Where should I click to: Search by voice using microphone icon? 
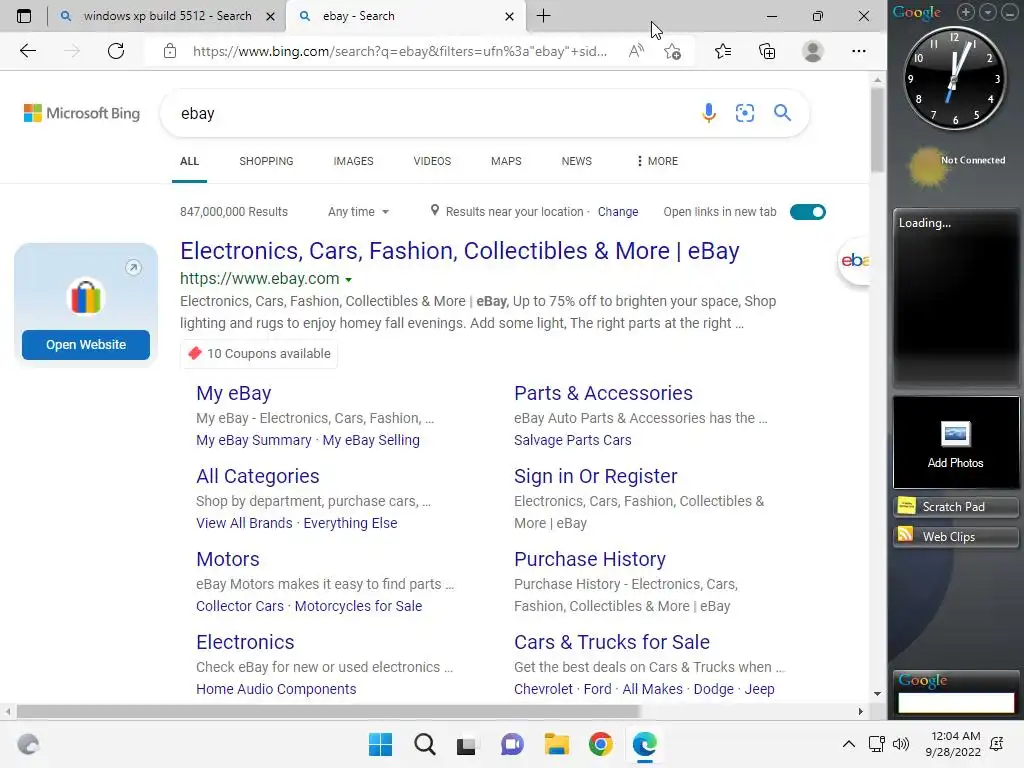[x=709, y=113]
